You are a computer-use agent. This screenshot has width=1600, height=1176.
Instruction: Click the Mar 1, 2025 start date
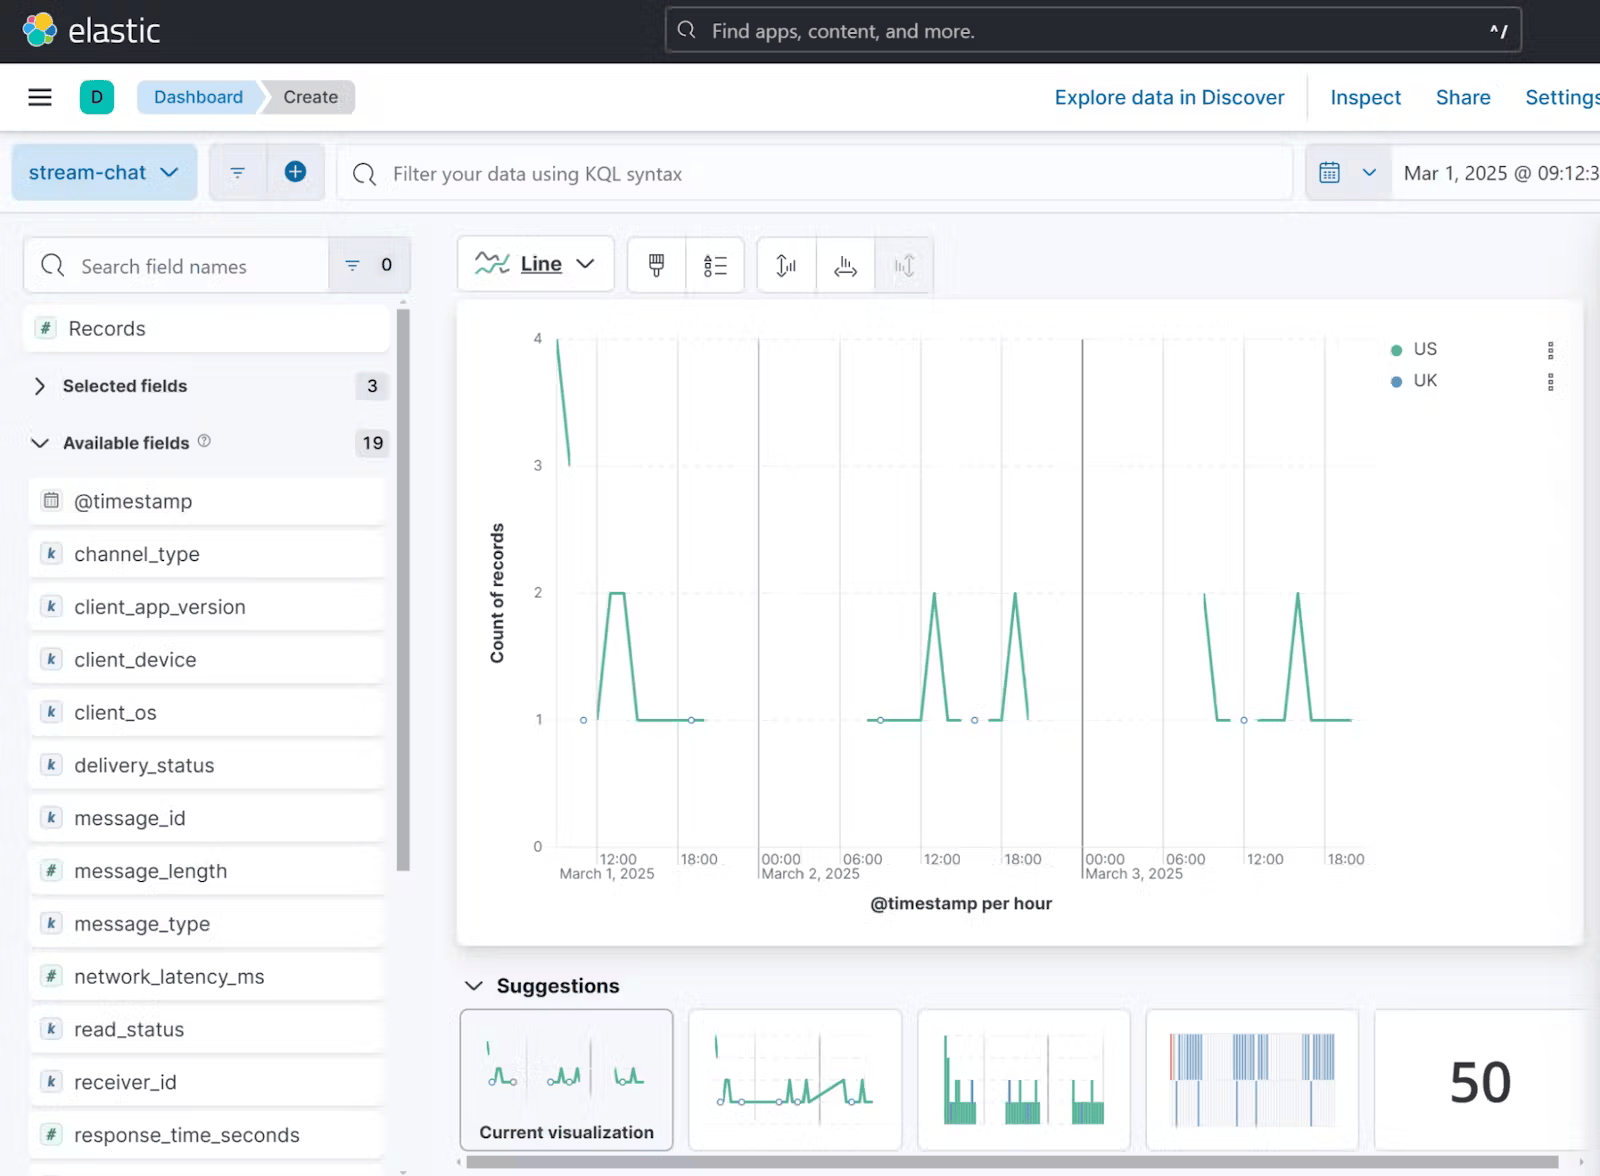pos(1501,173)
